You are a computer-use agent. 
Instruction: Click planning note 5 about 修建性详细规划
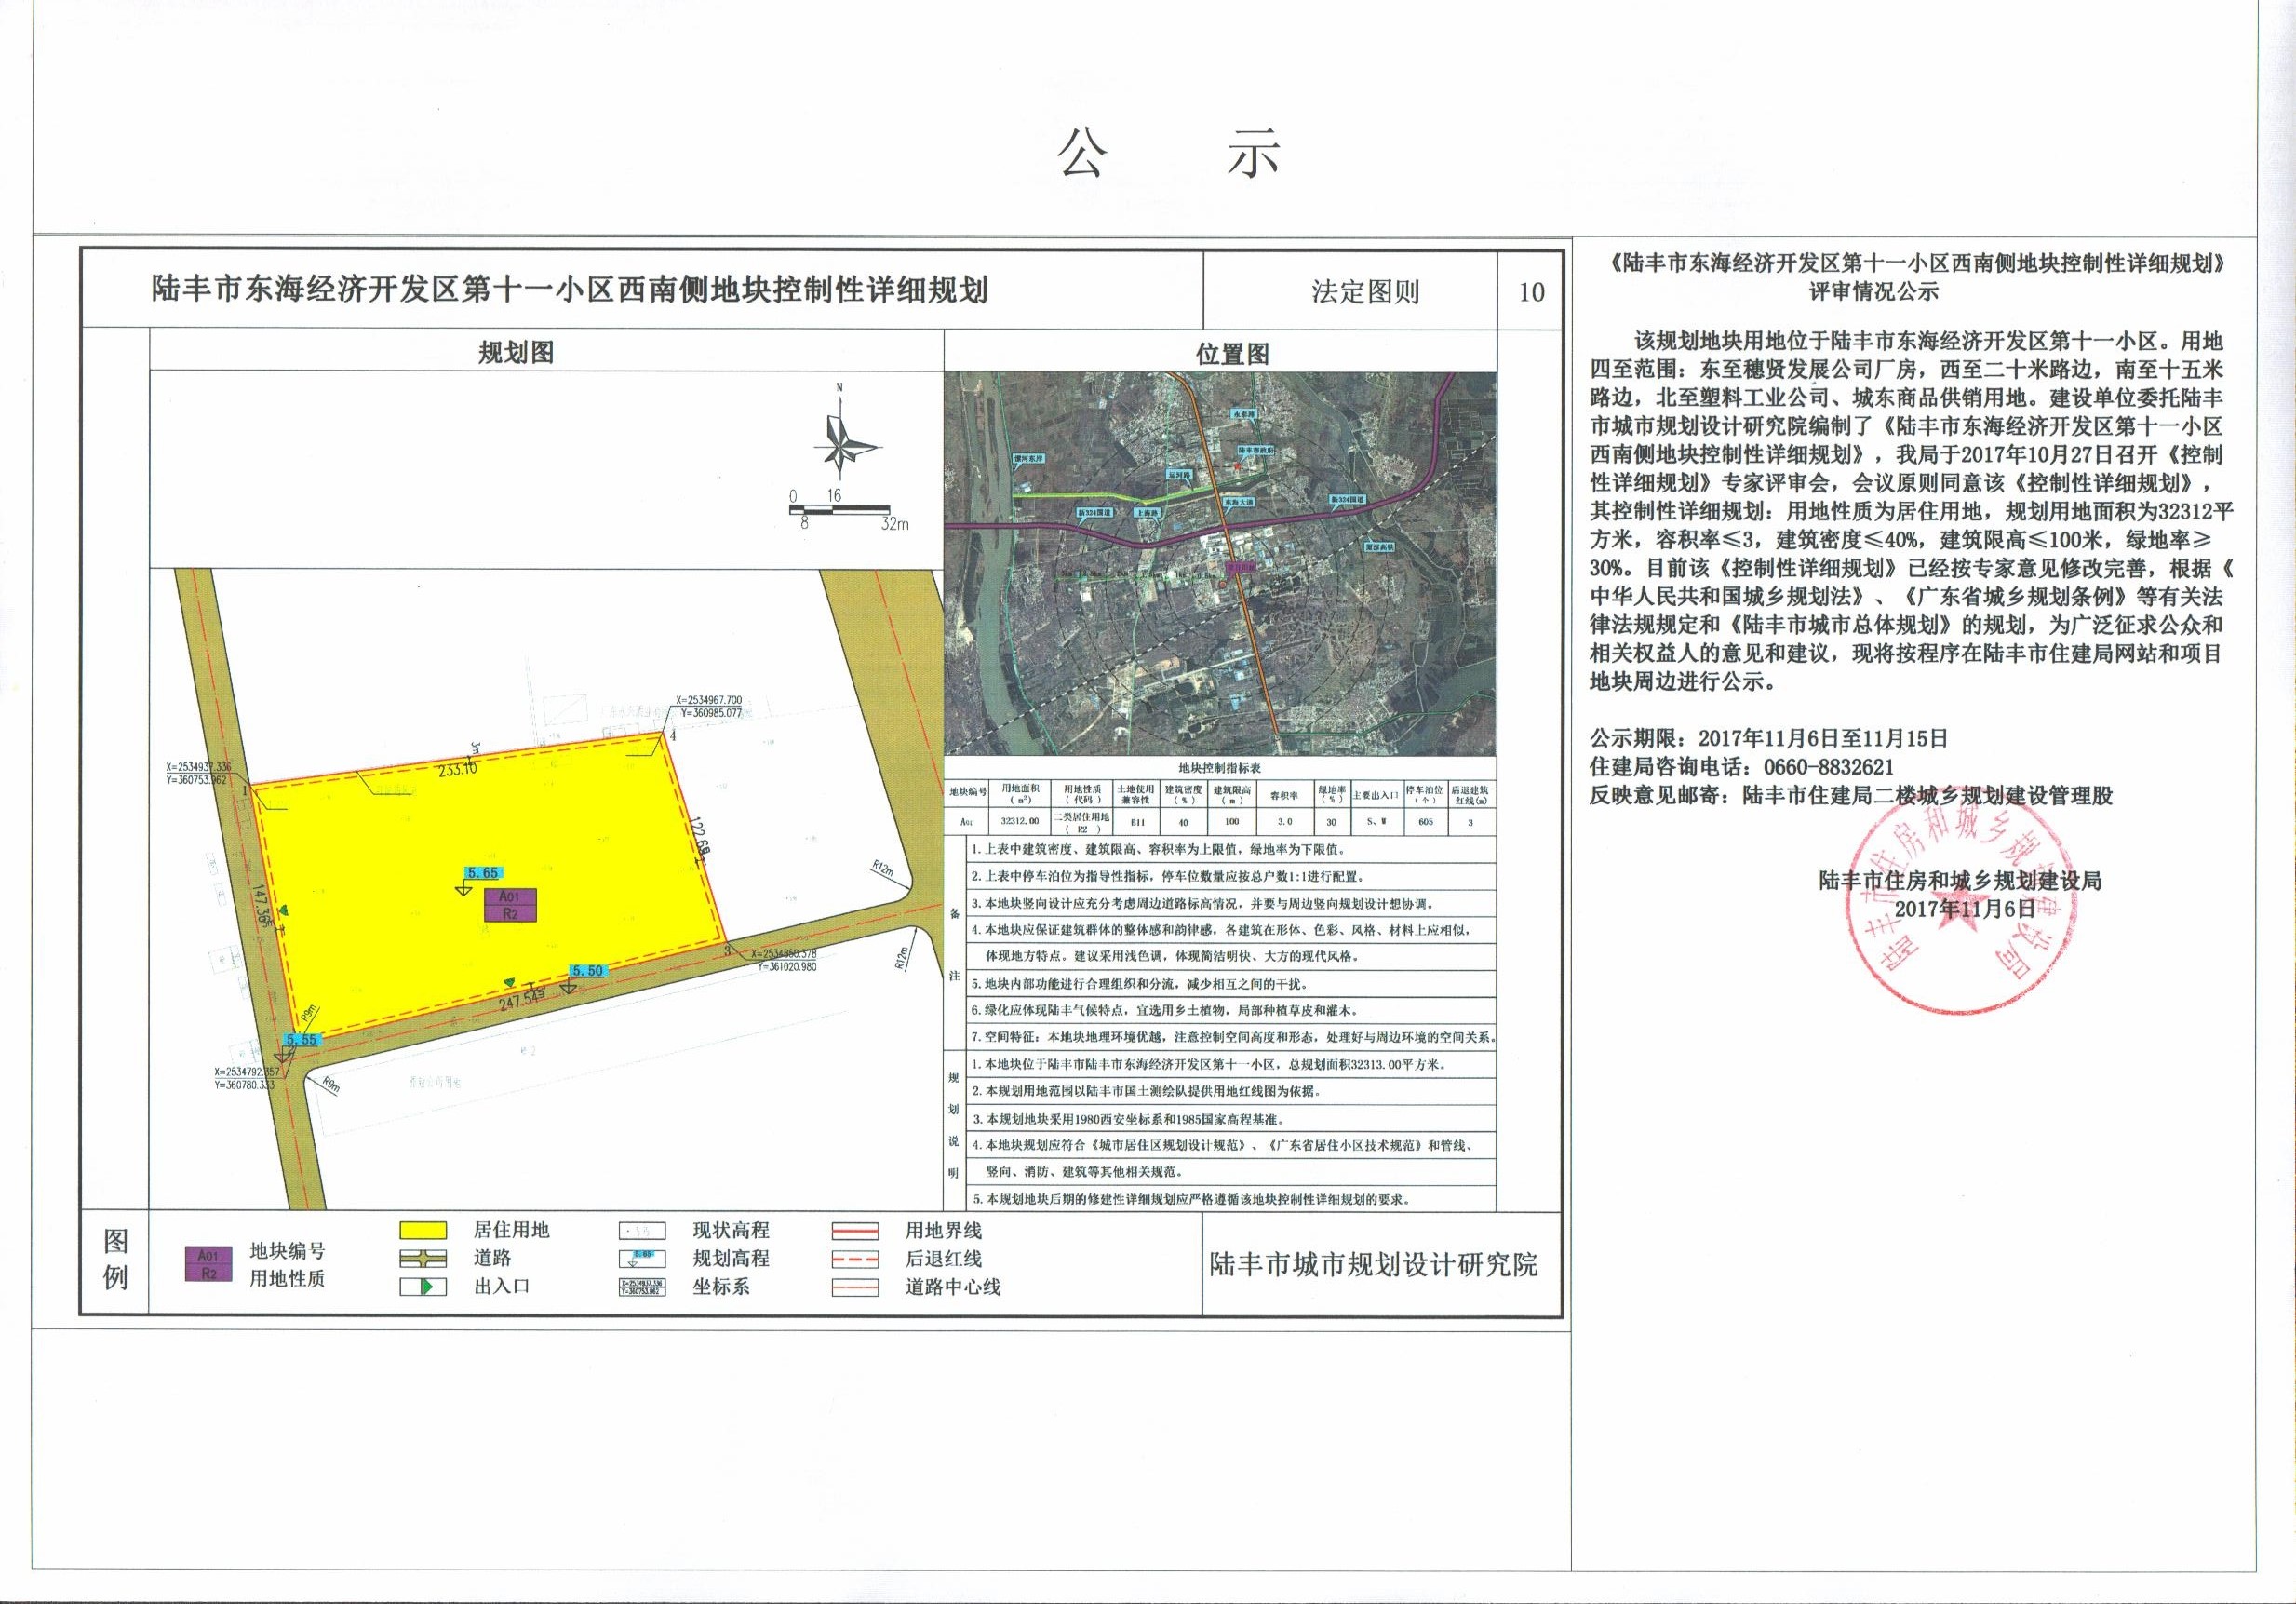coord(1191,1199)
